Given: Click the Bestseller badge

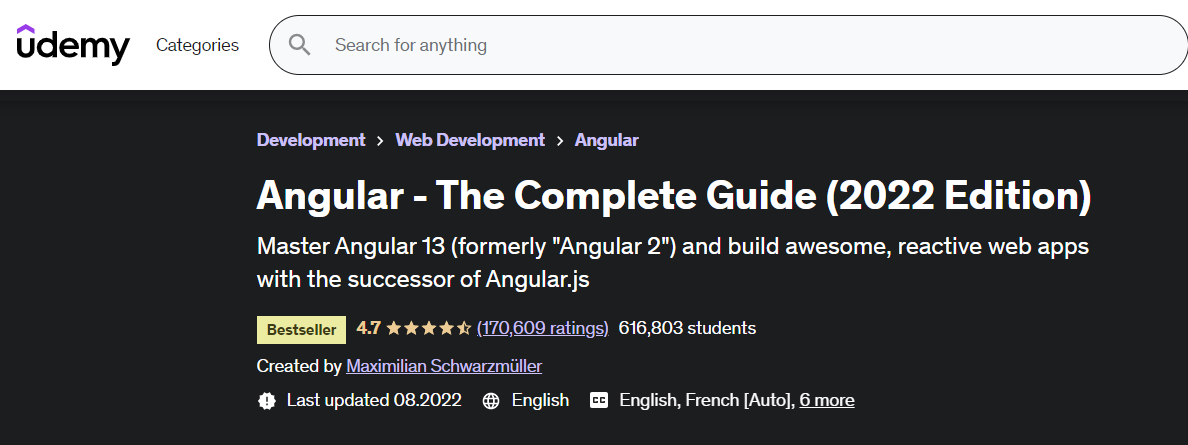Looking at the screenshot, I should coord(302,330).
